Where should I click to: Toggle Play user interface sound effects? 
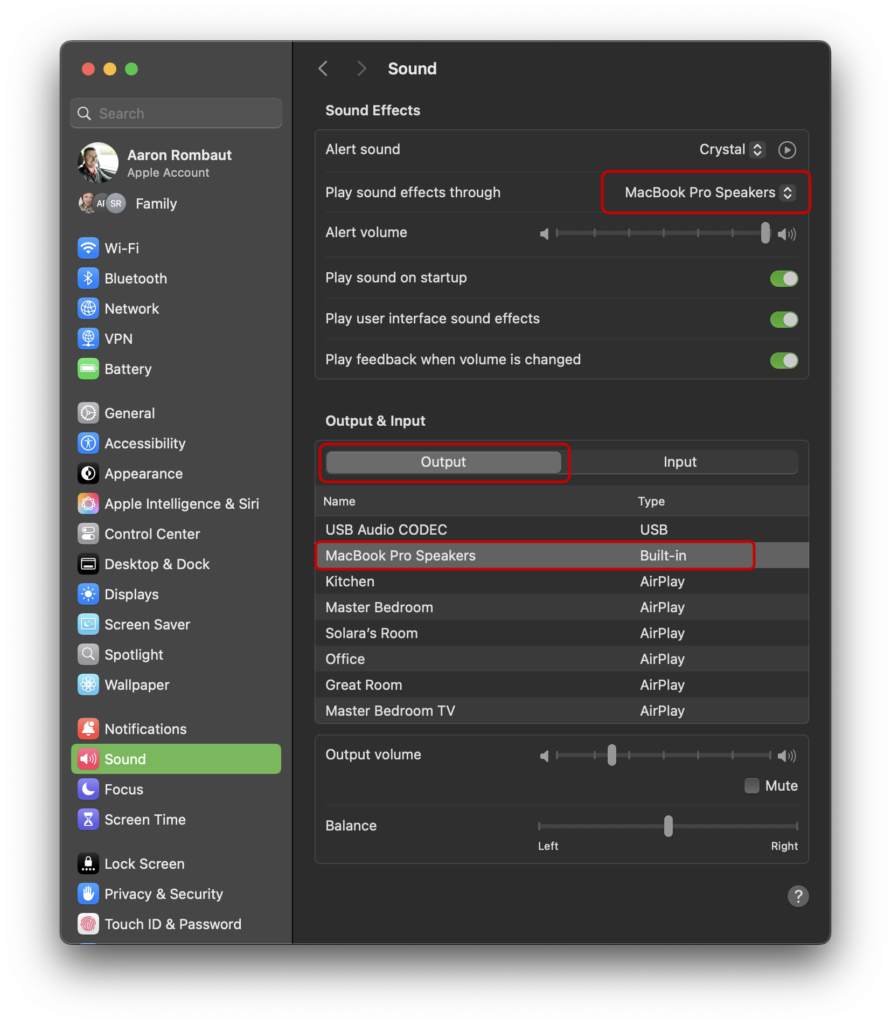click(784, 319)
